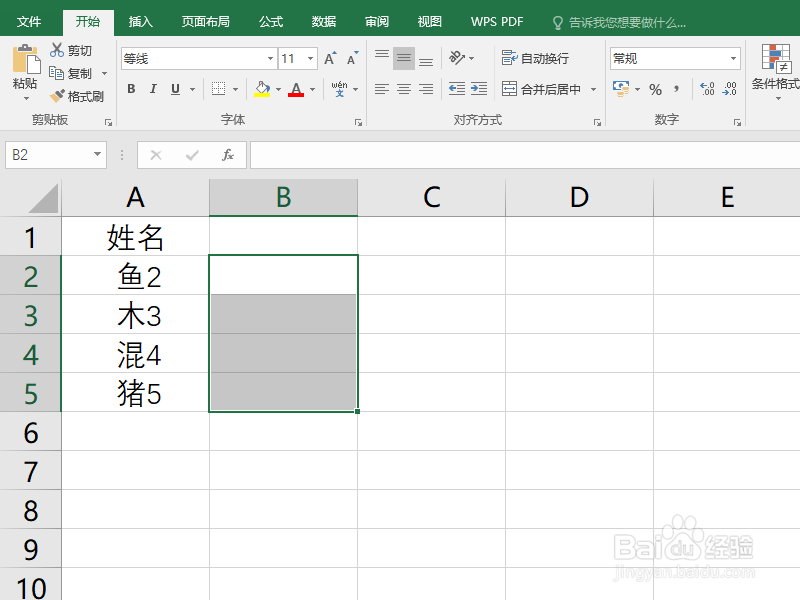Apply cell borders icon
Image resolution: width=800 pixels, height=600 pixels.
[x=218, y=89]
